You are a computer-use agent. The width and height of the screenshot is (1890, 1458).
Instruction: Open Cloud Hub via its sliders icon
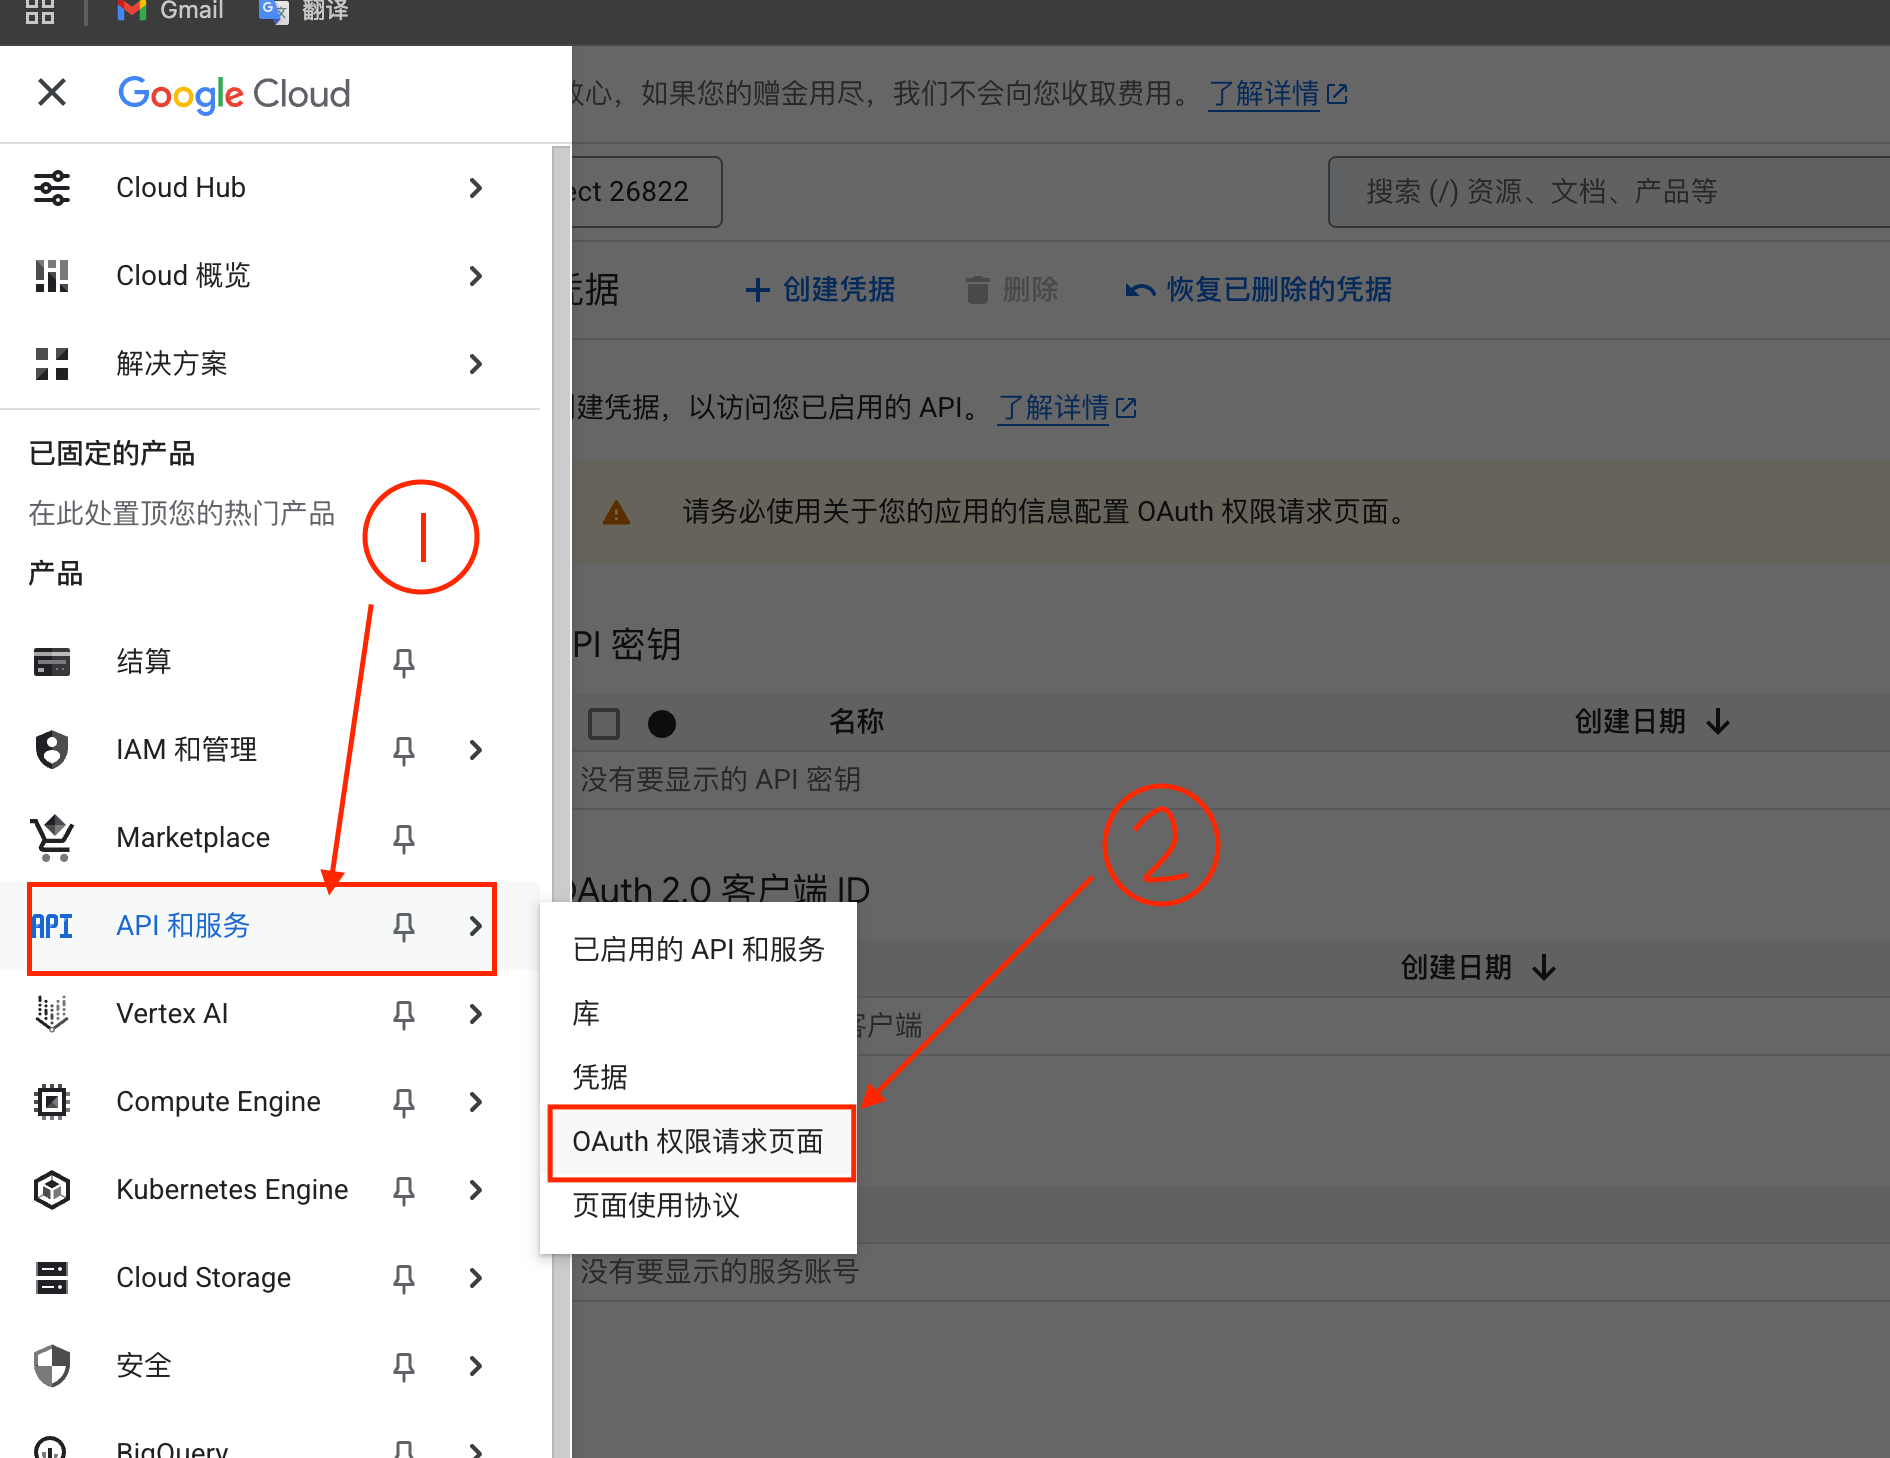point(52,188)
